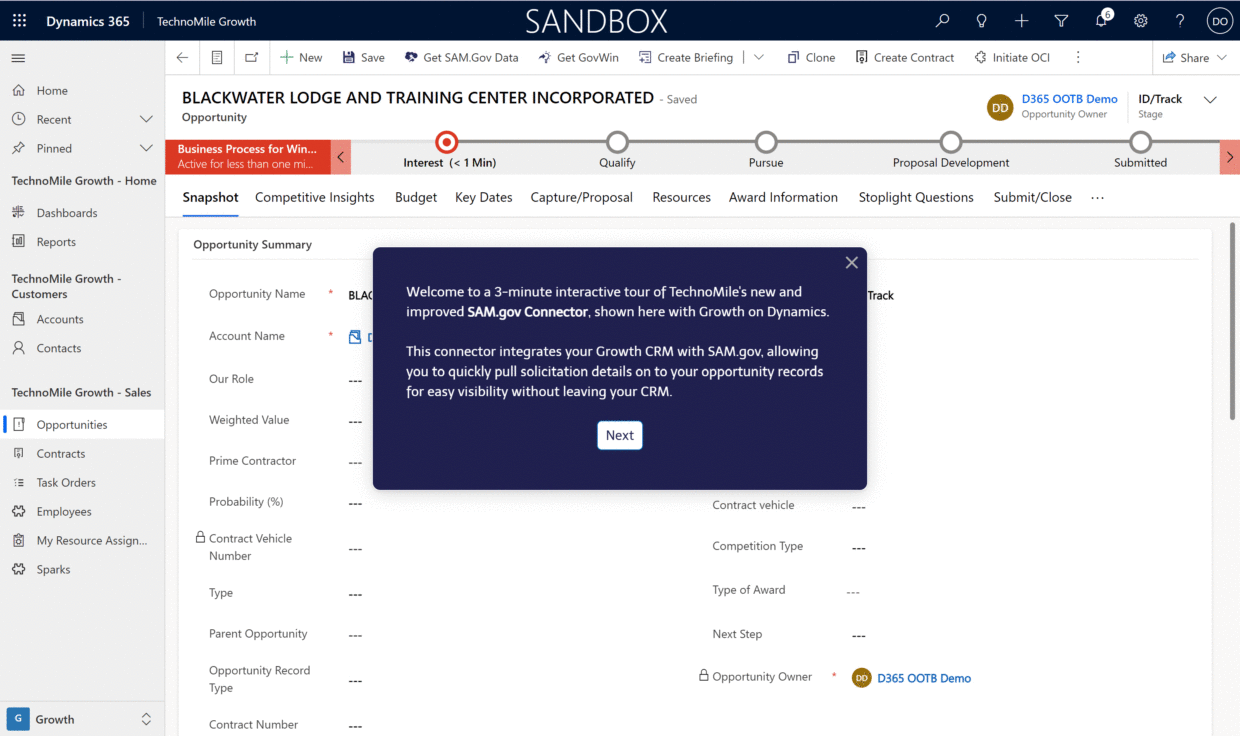The width and height of the screenshot is (1240, 736).
Task: Open the DO user account avatar
Action: pos(1219,21)
